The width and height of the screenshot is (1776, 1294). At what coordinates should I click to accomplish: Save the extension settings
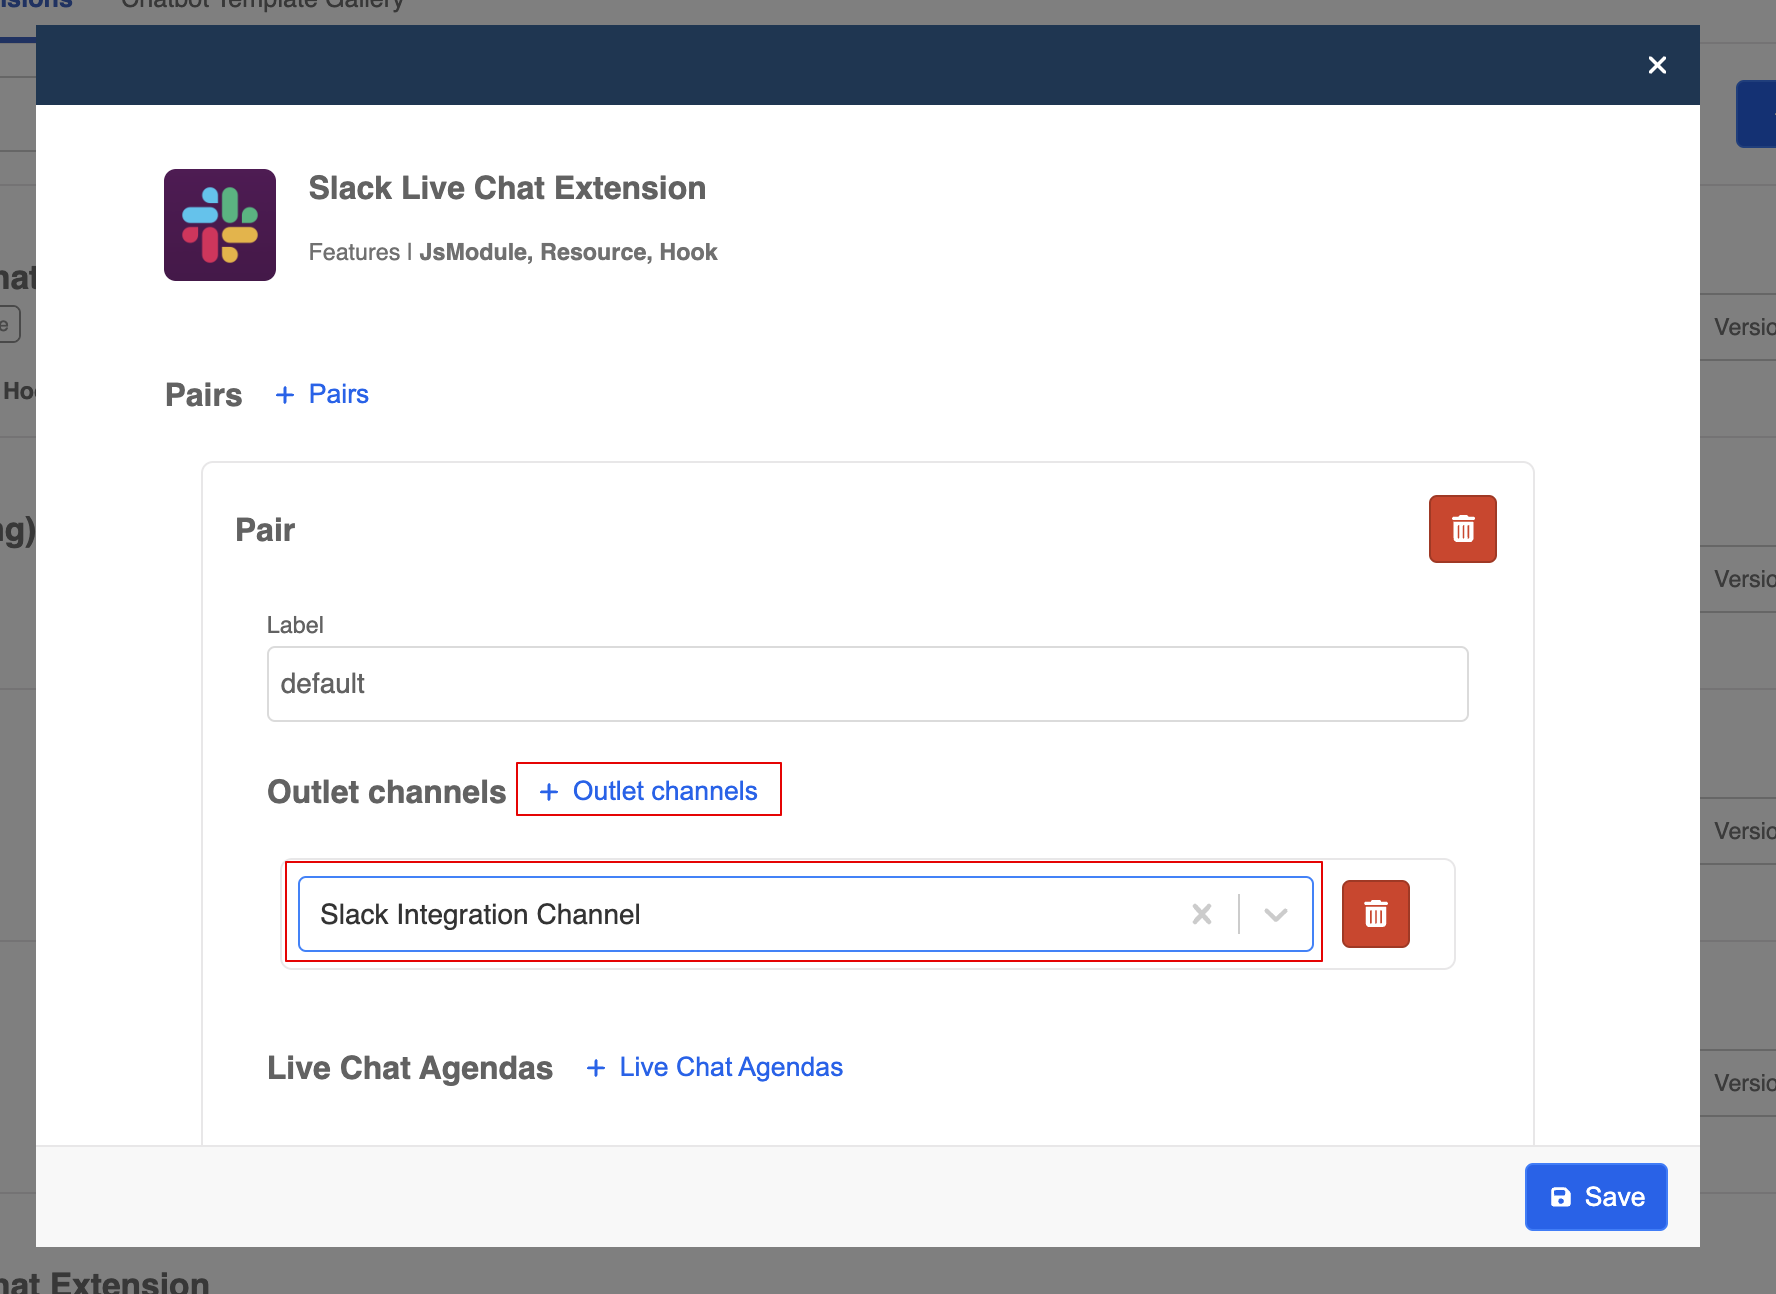coord(1596,1197)
